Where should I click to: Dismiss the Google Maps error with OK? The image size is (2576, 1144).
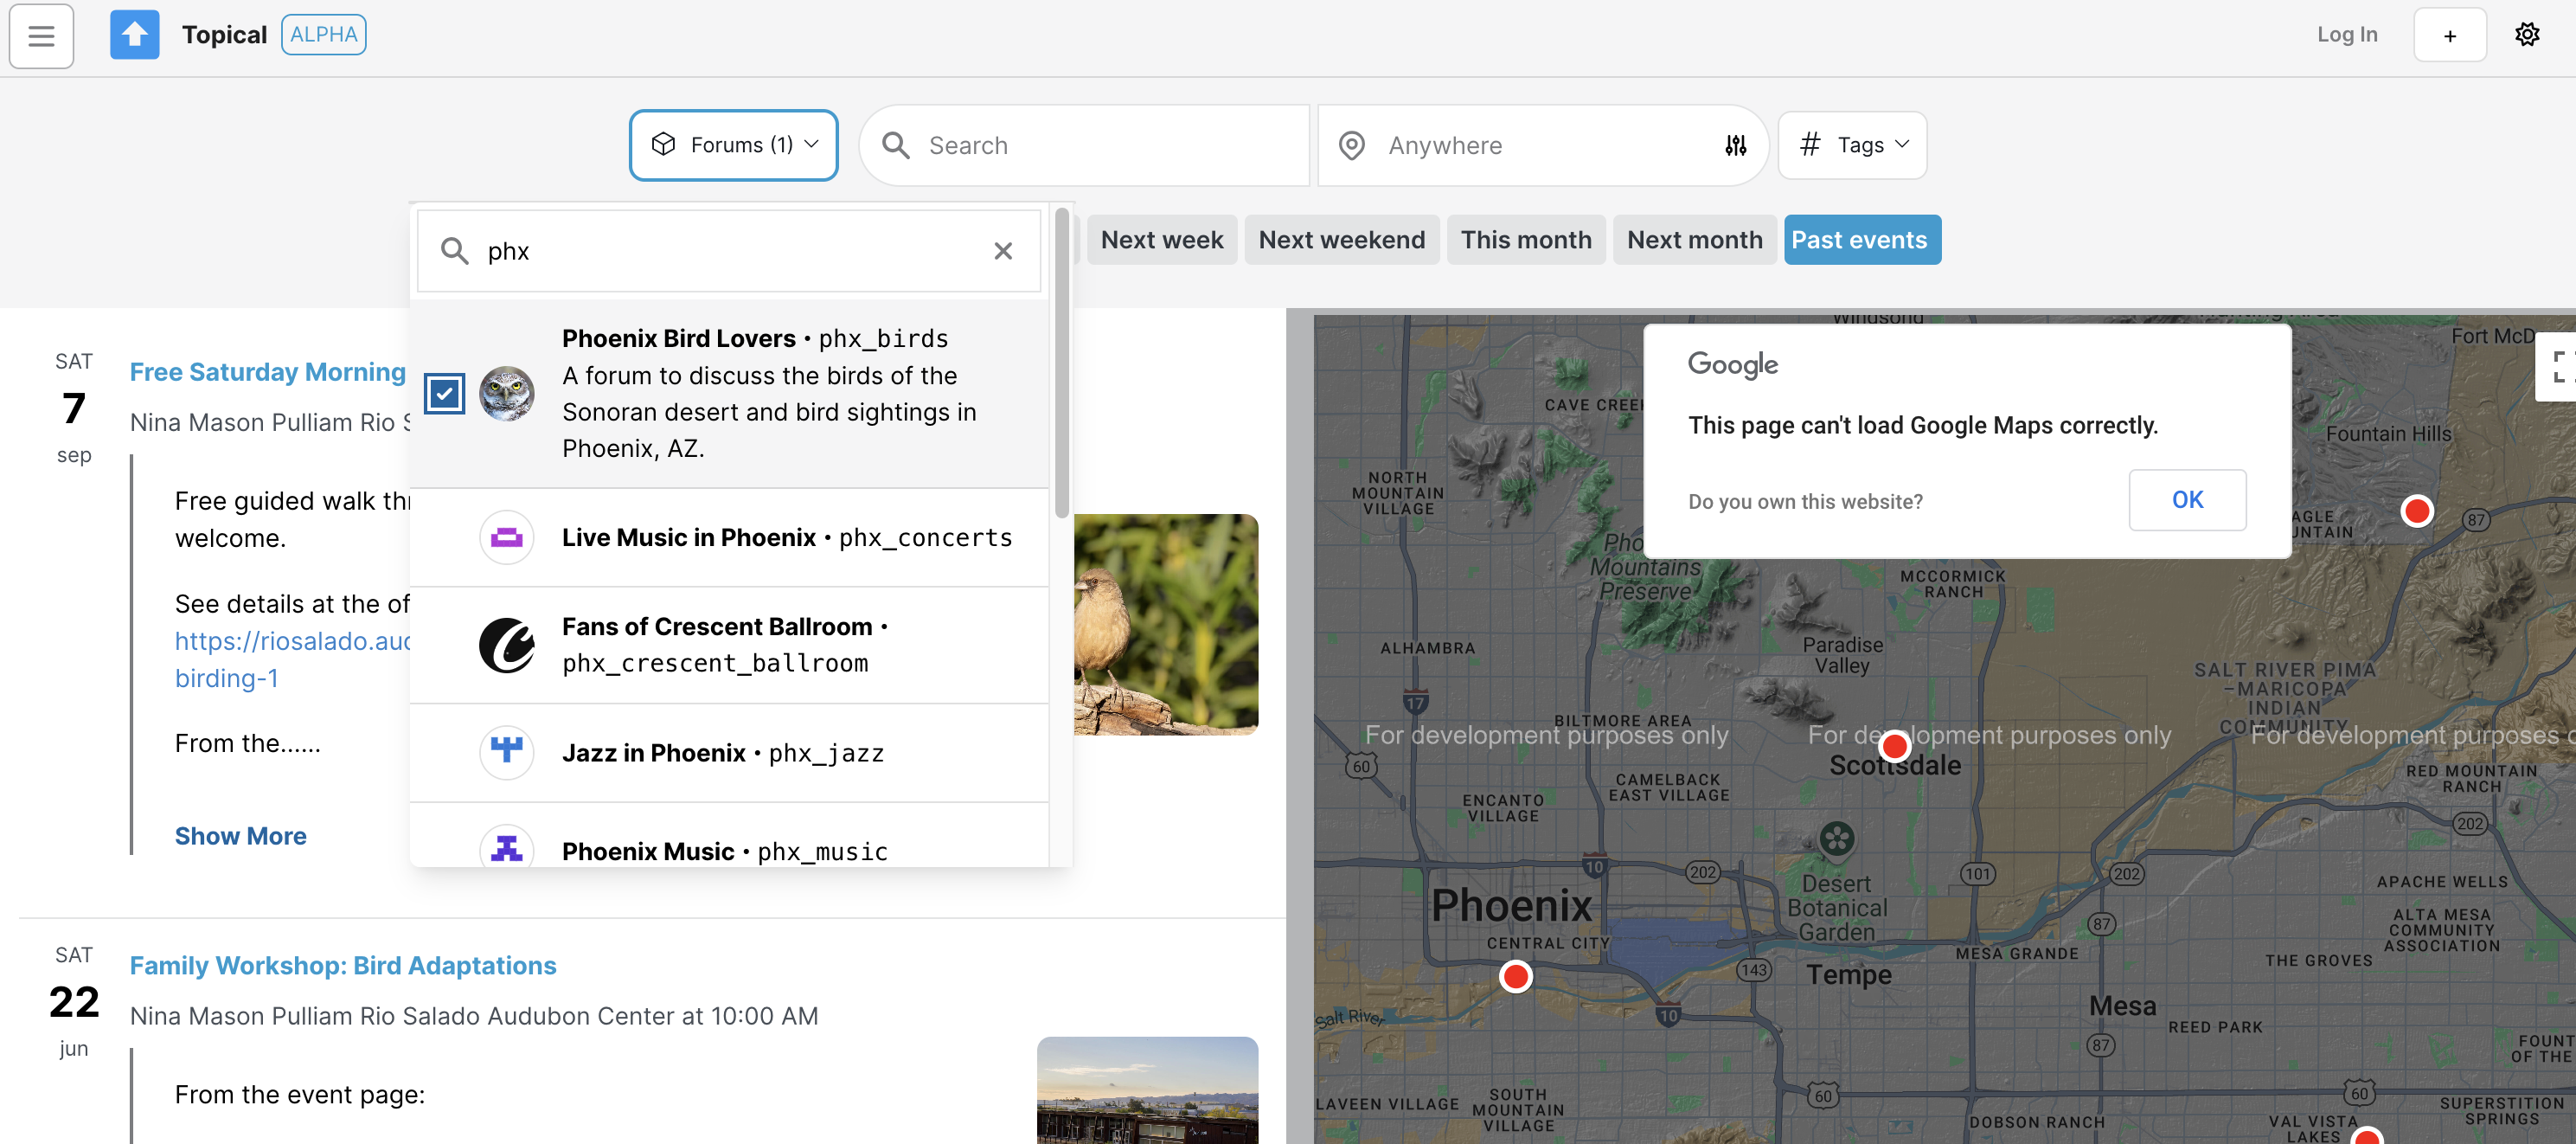pos(2187,500)
